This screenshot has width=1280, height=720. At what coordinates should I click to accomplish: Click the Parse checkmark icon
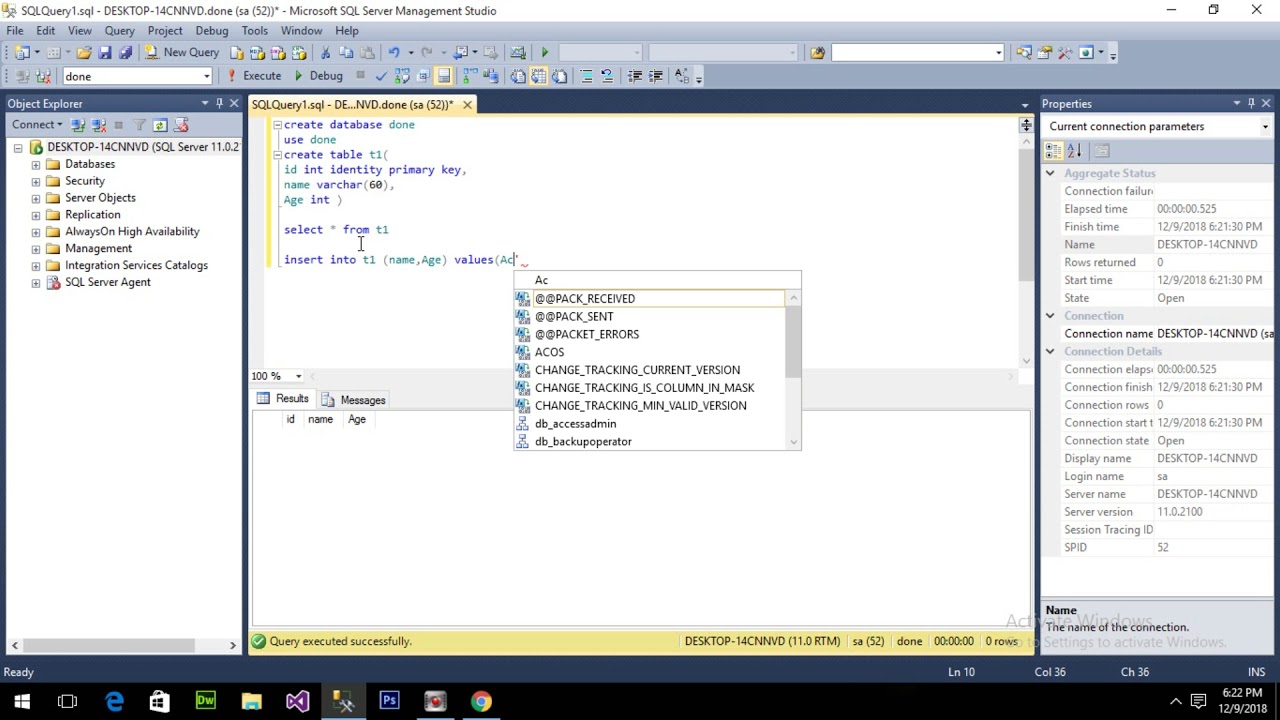pos(381,76)
